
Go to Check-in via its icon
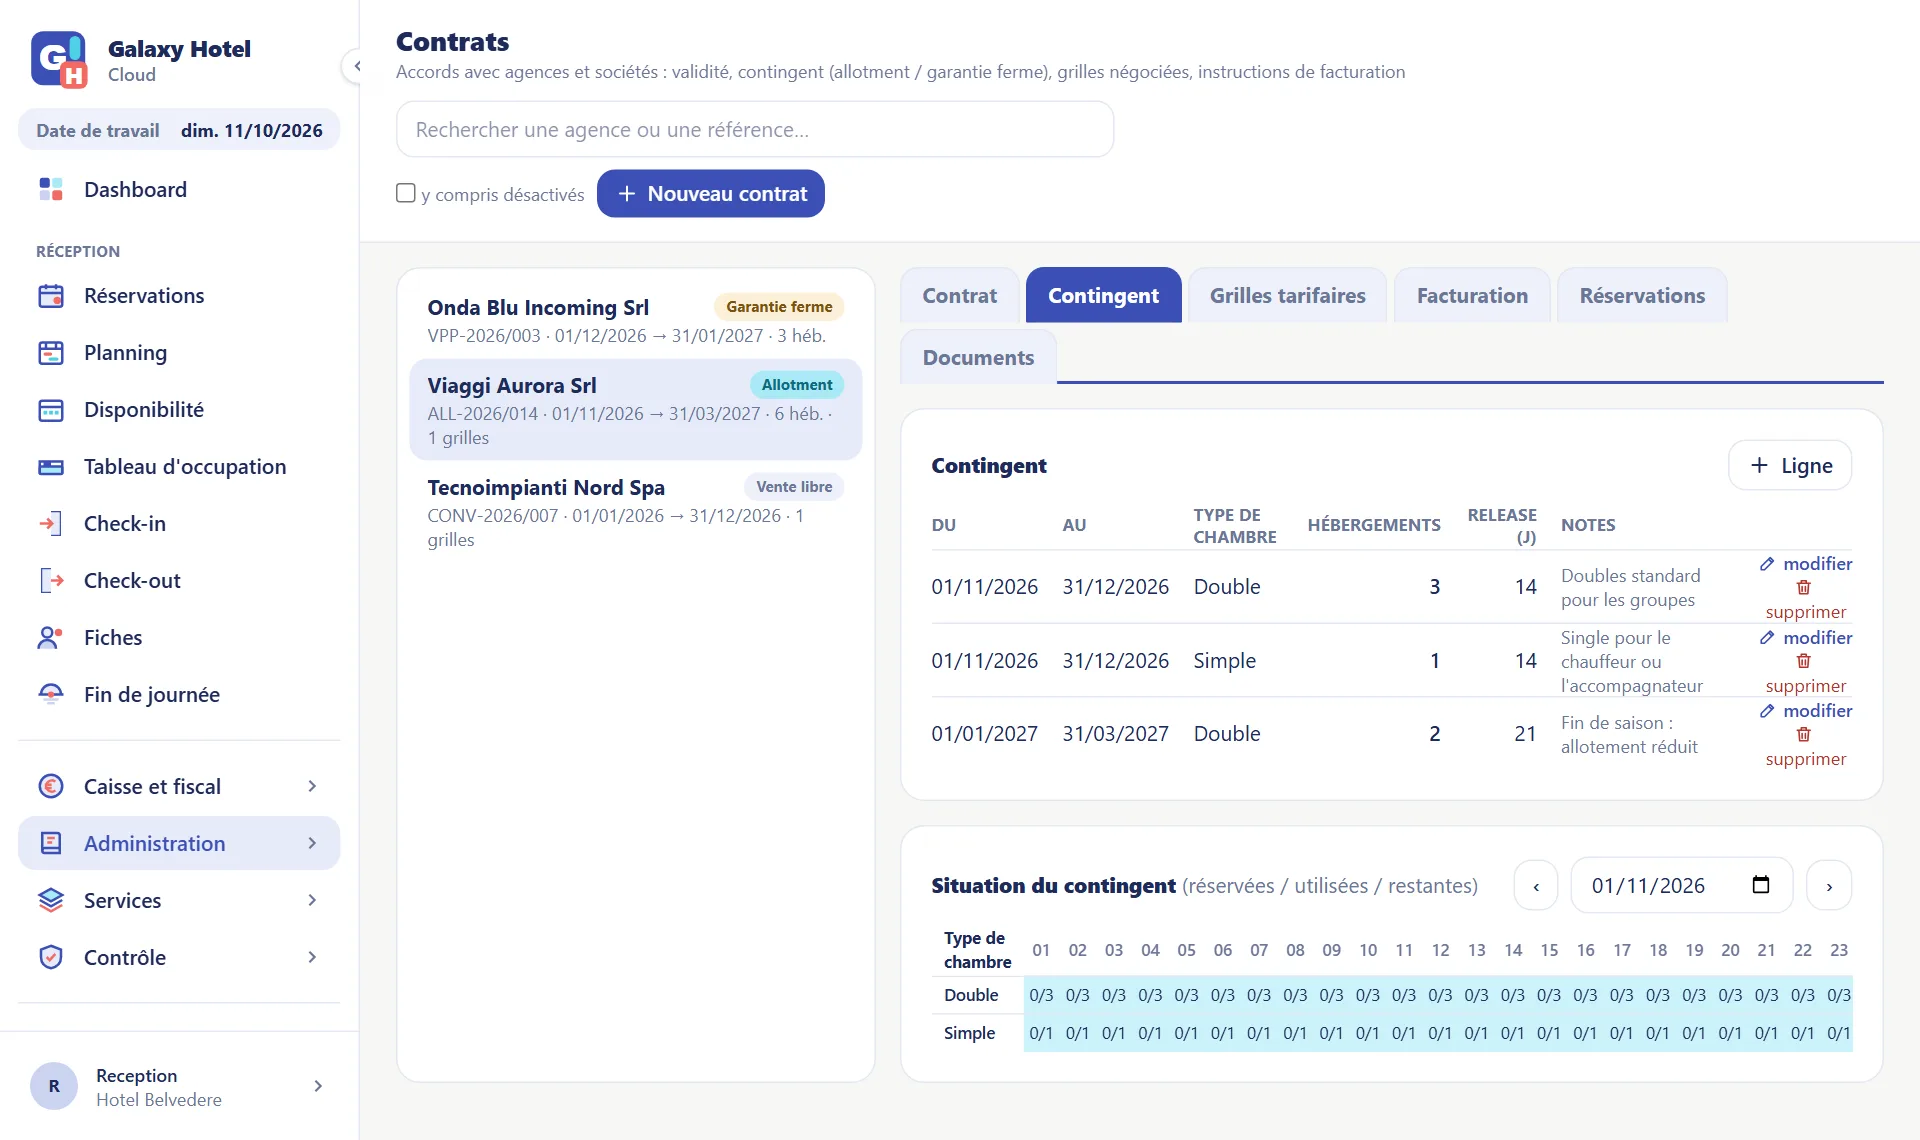51,524
